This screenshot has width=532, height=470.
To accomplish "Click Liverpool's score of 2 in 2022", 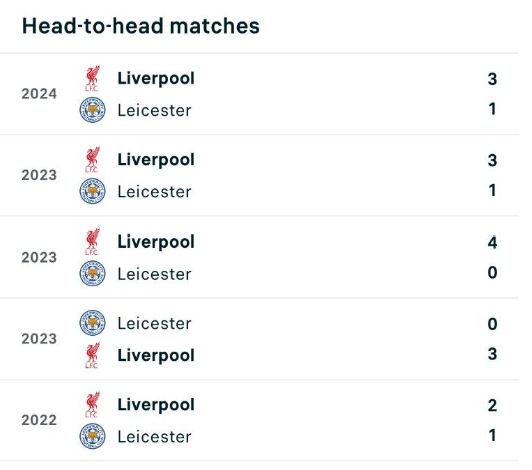I will point(492,405).
